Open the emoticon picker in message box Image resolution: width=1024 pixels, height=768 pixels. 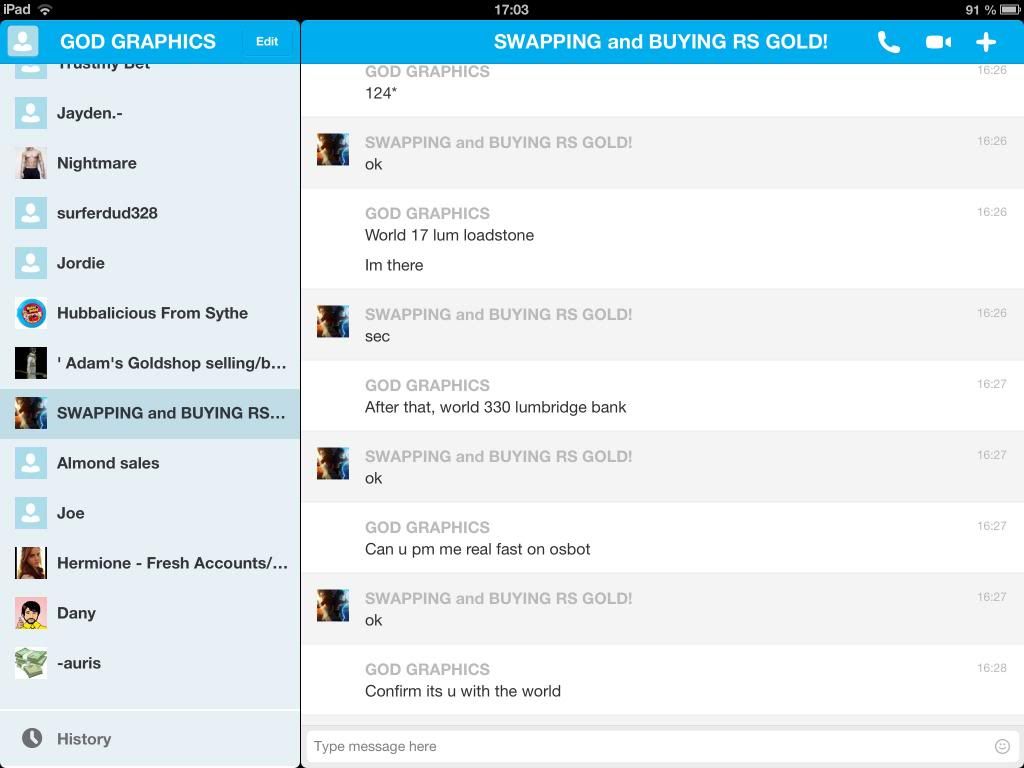pyautogui.click(x=1002, y=746)
